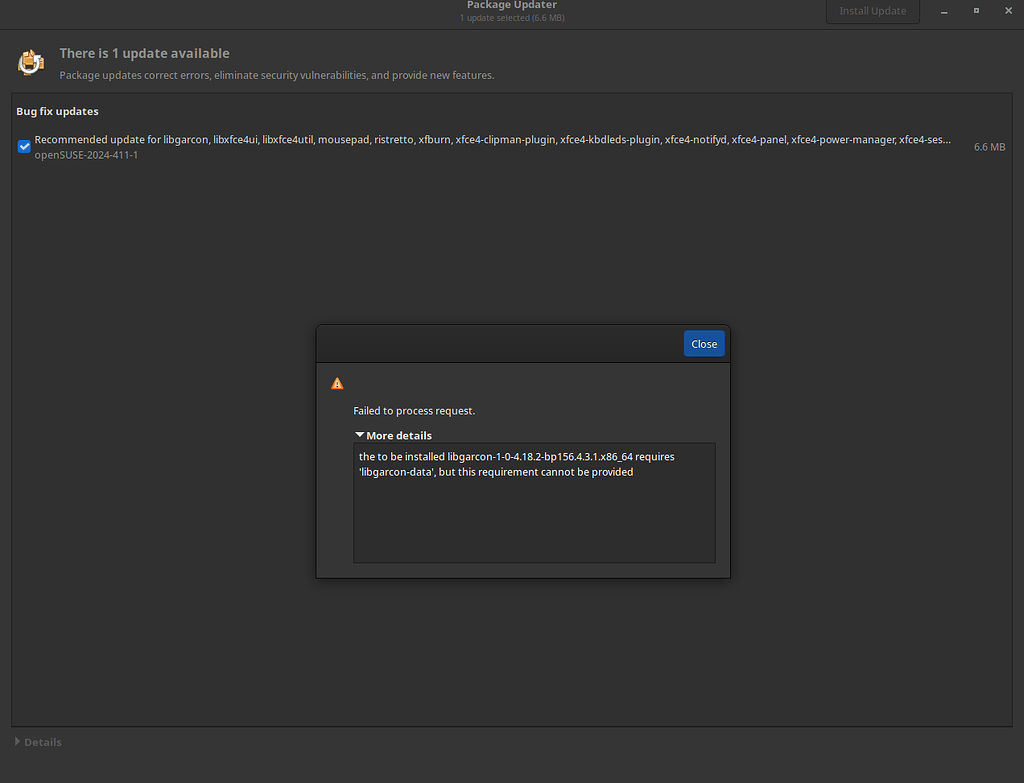This screenshot has height=783, width=1024.
Task: Click the 6.6 MB size label
Action: pos(987,146)
